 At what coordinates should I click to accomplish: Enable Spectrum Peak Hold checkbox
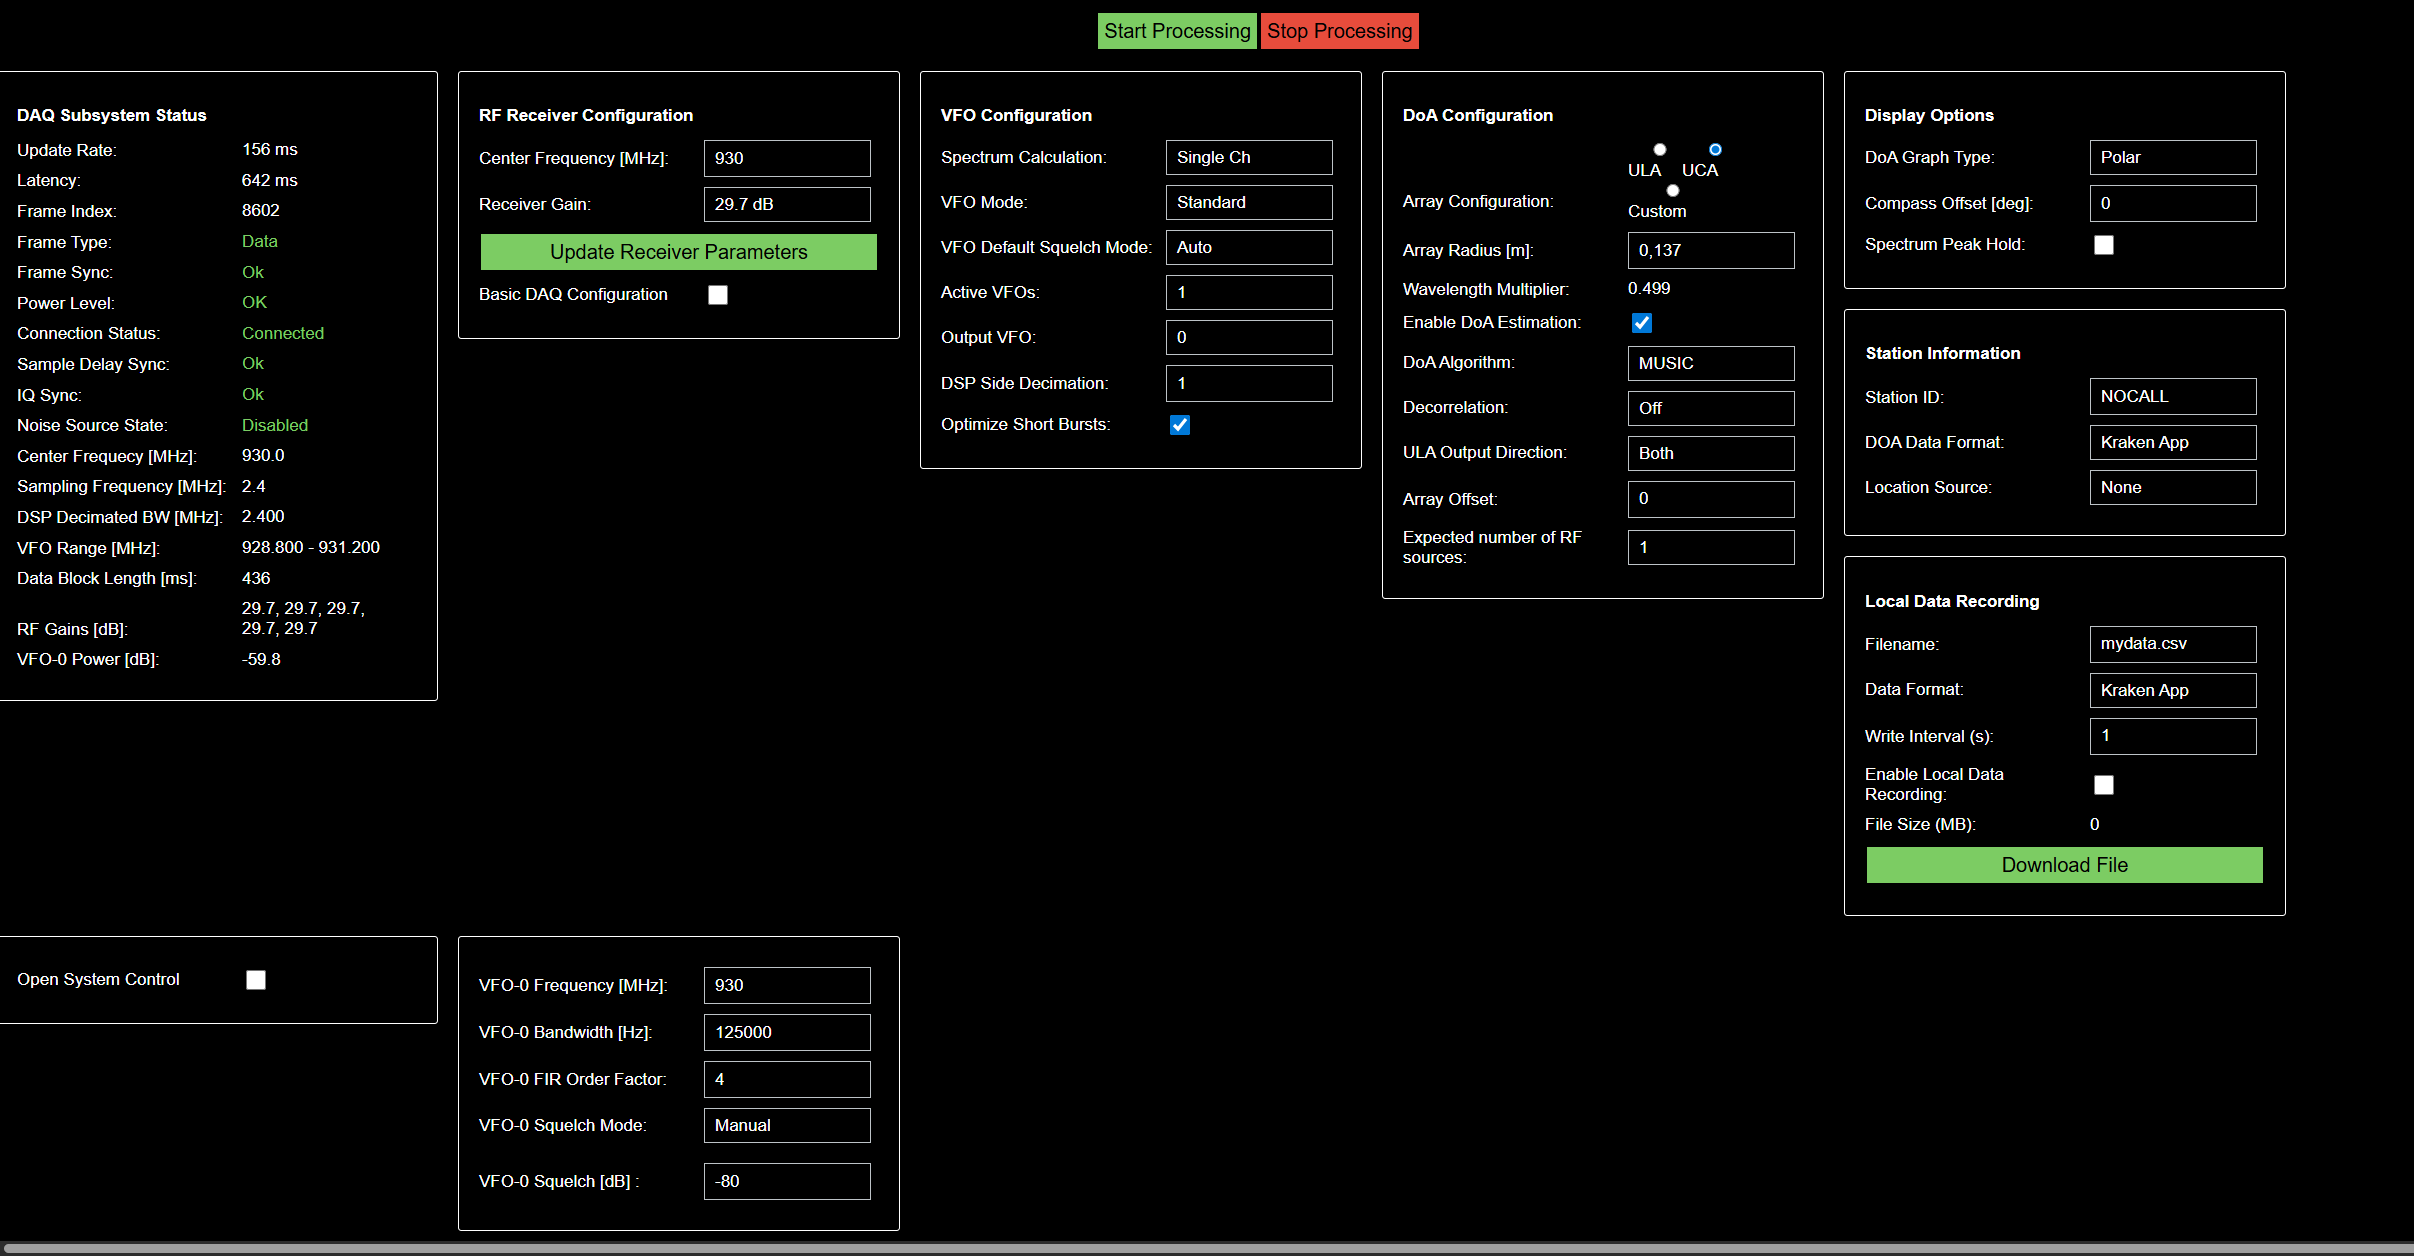[2104, 245]
